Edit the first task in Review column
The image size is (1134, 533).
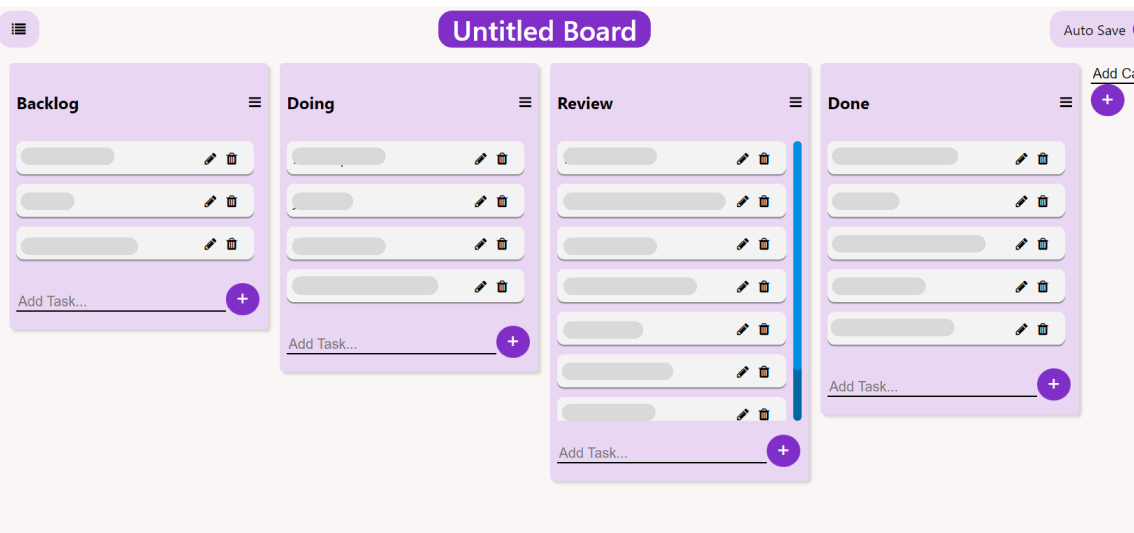pos(742,158)
